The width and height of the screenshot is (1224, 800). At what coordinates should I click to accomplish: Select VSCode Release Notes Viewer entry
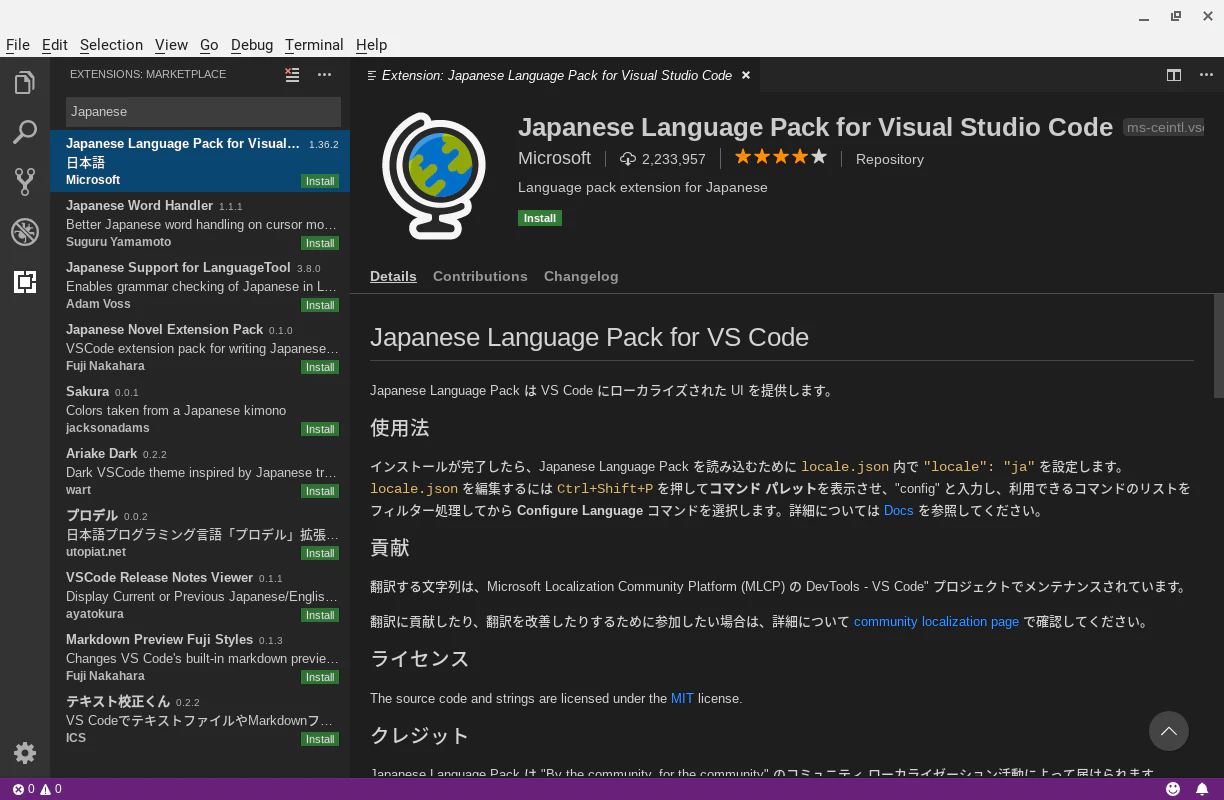pyautogui.click(x=200, y=595)
